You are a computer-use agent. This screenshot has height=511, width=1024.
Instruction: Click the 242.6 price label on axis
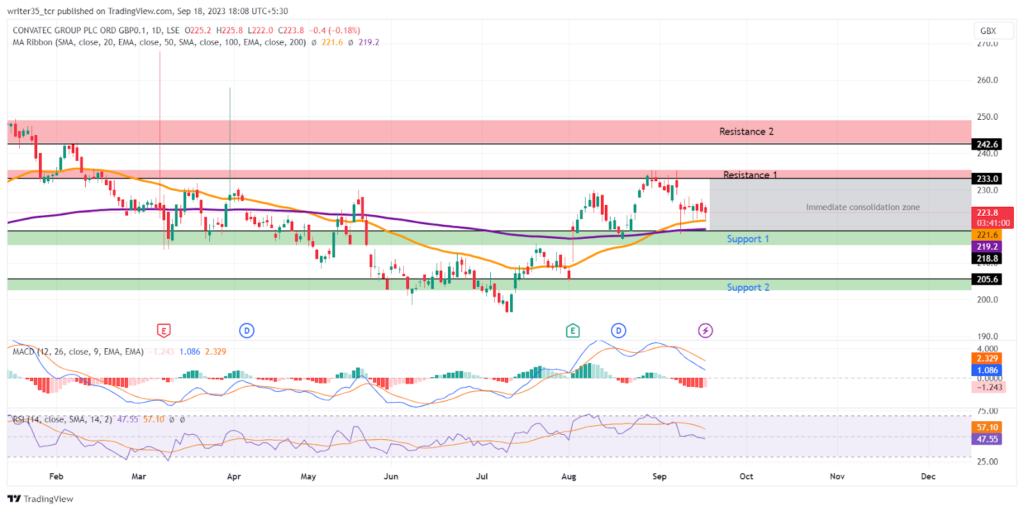click(985, 144)
